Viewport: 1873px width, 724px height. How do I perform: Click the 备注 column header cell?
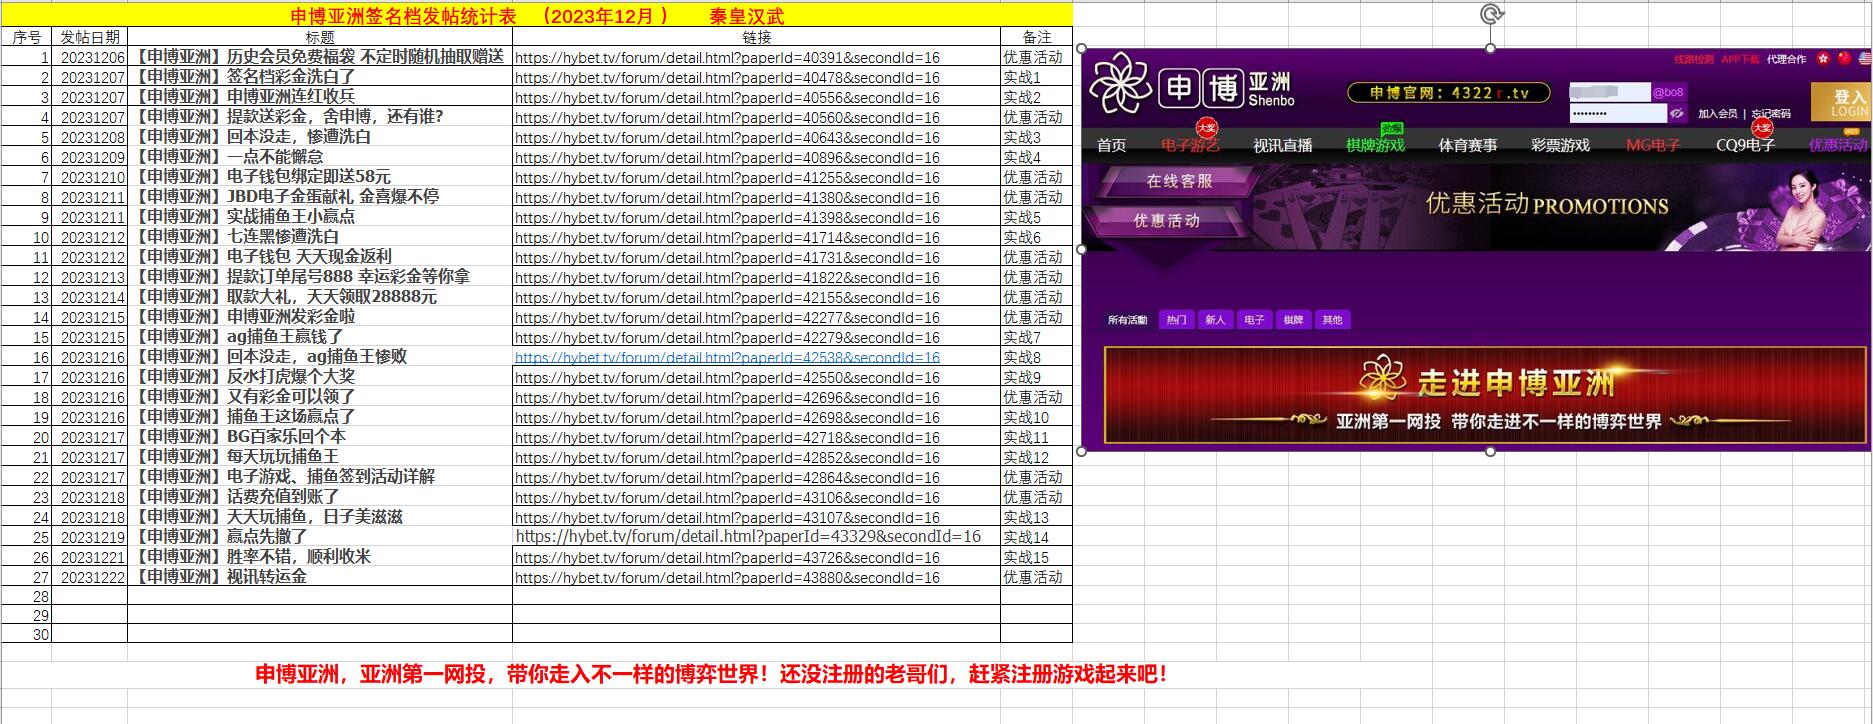click(1037, 37)
